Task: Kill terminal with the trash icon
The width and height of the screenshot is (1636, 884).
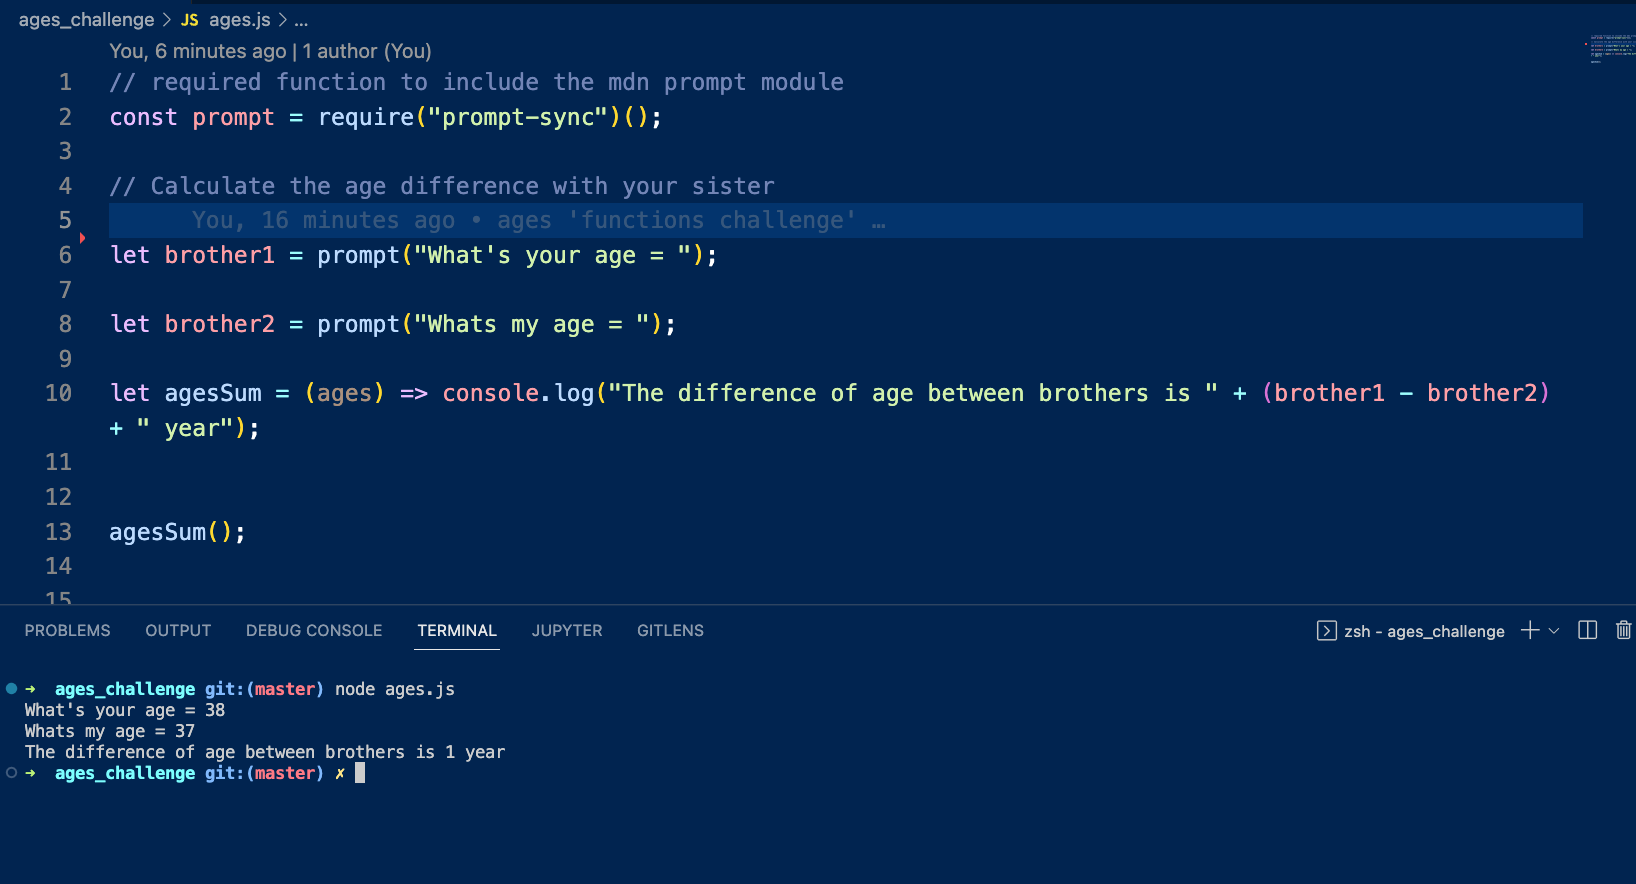Action: [x=1624, y=630]
